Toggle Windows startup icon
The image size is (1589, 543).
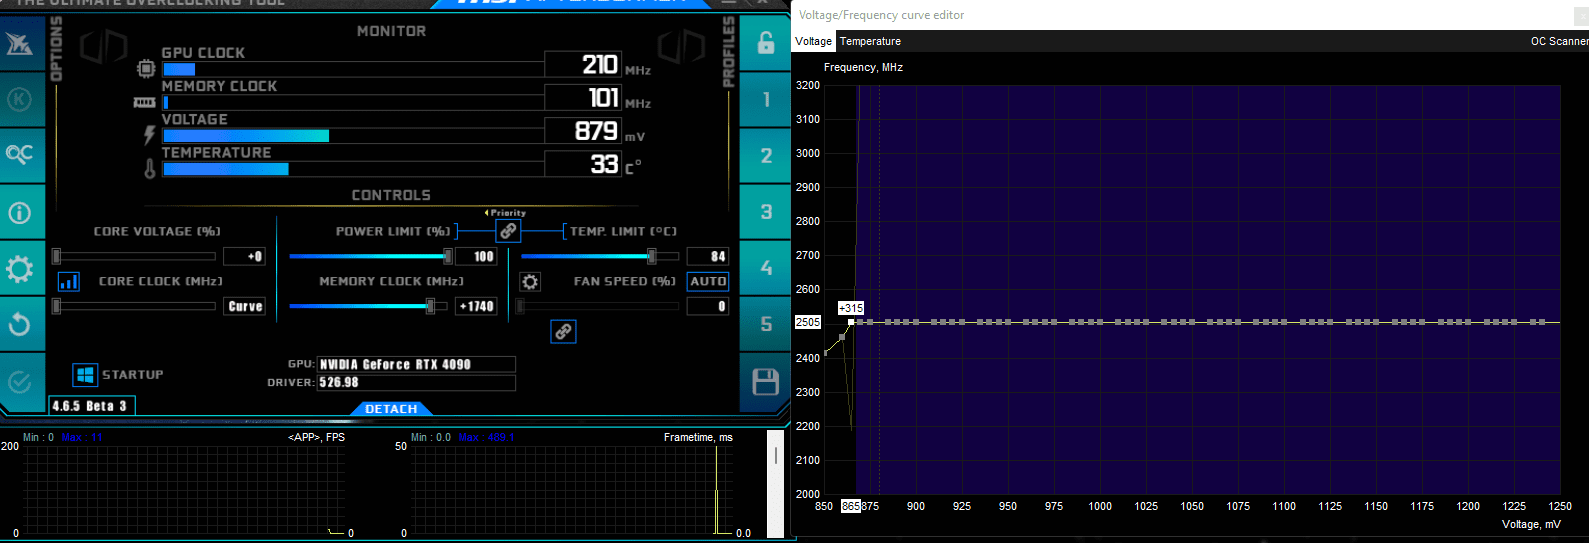pos(85,375)
